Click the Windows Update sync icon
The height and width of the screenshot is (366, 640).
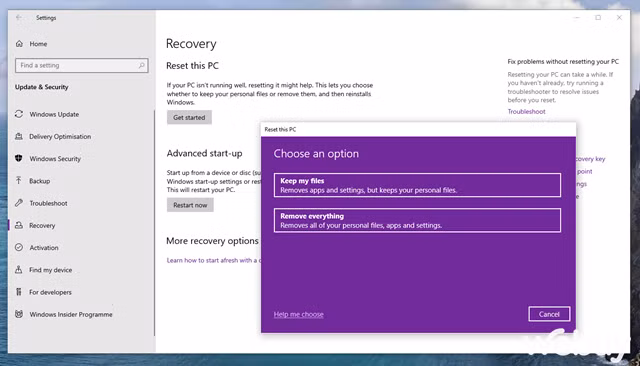[x=19, y=114]
